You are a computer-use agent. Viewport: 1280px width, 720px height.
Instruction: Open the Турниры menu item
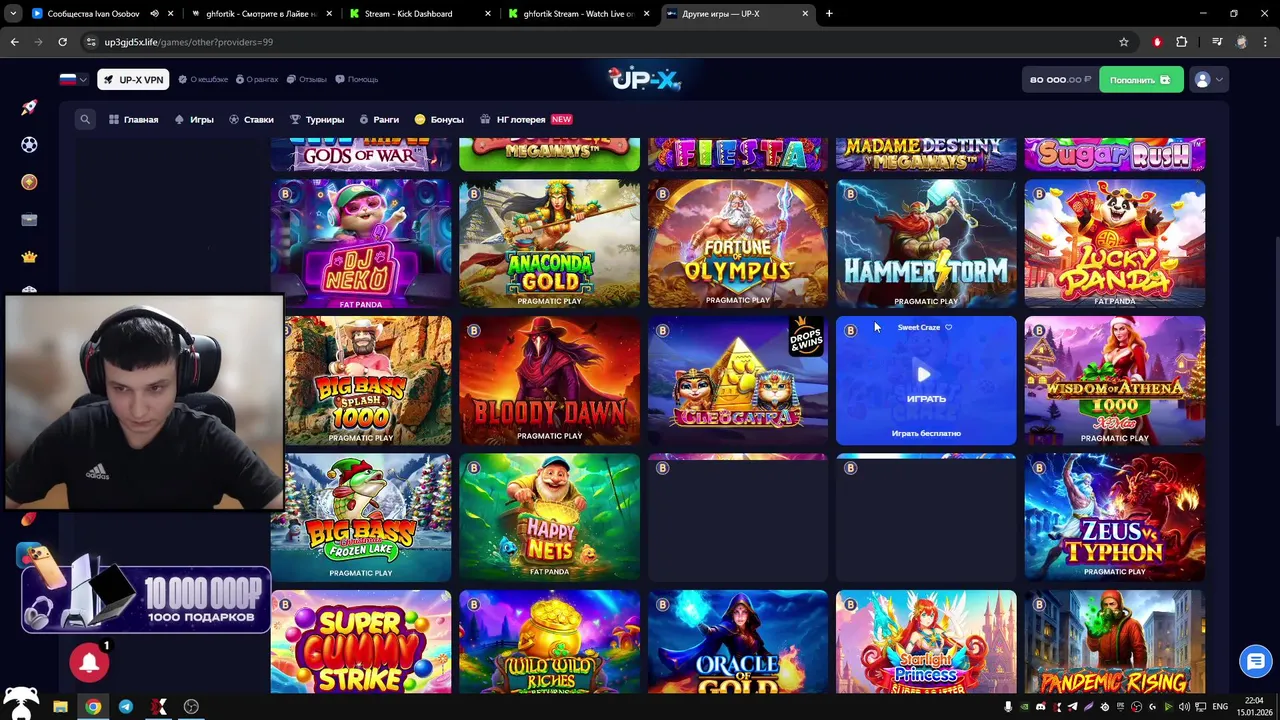pyautogui.click(x=317, y=119)
